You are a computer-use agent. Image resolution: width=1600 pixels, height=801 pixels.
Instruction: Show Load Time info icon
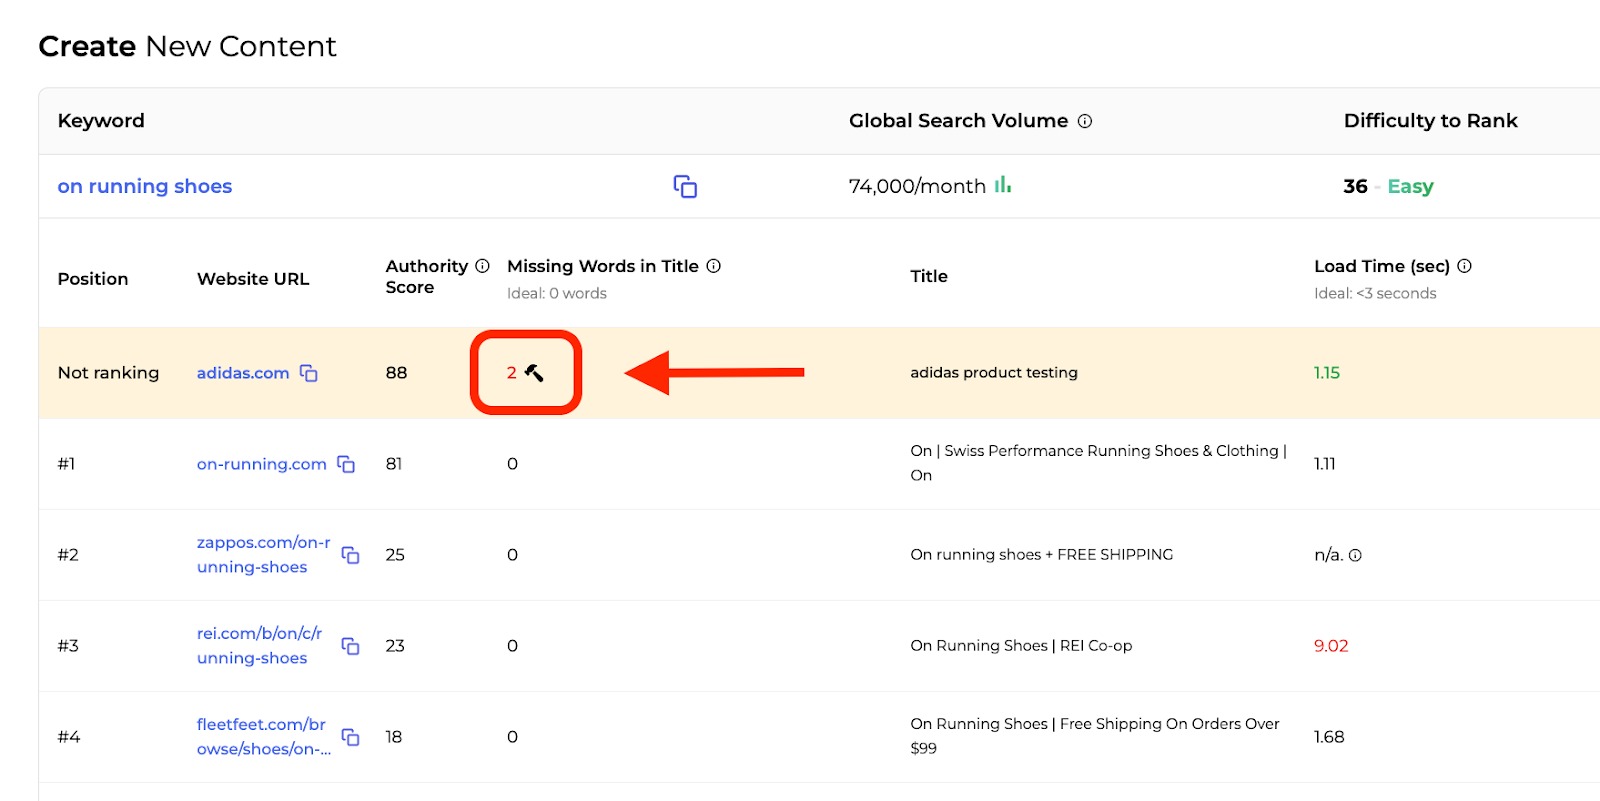[x=1465, y=266]
